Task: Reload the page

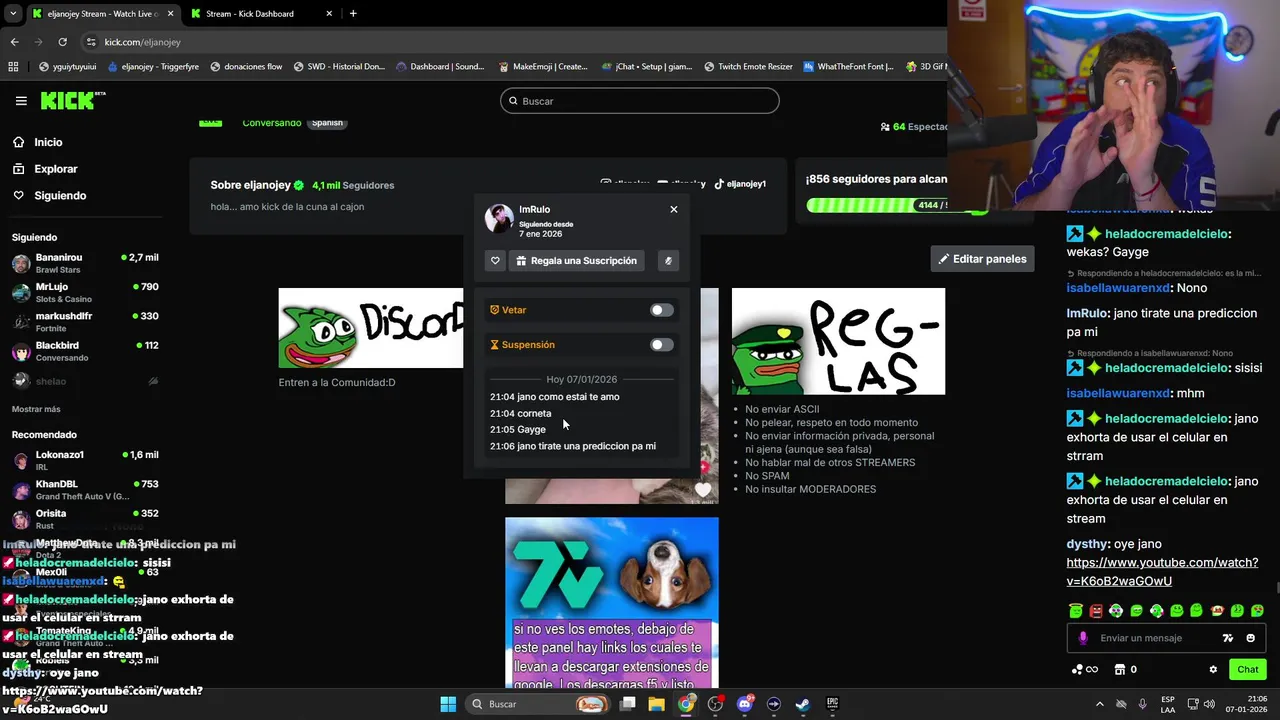Action: pyautogui.click(x=62, y=42)
